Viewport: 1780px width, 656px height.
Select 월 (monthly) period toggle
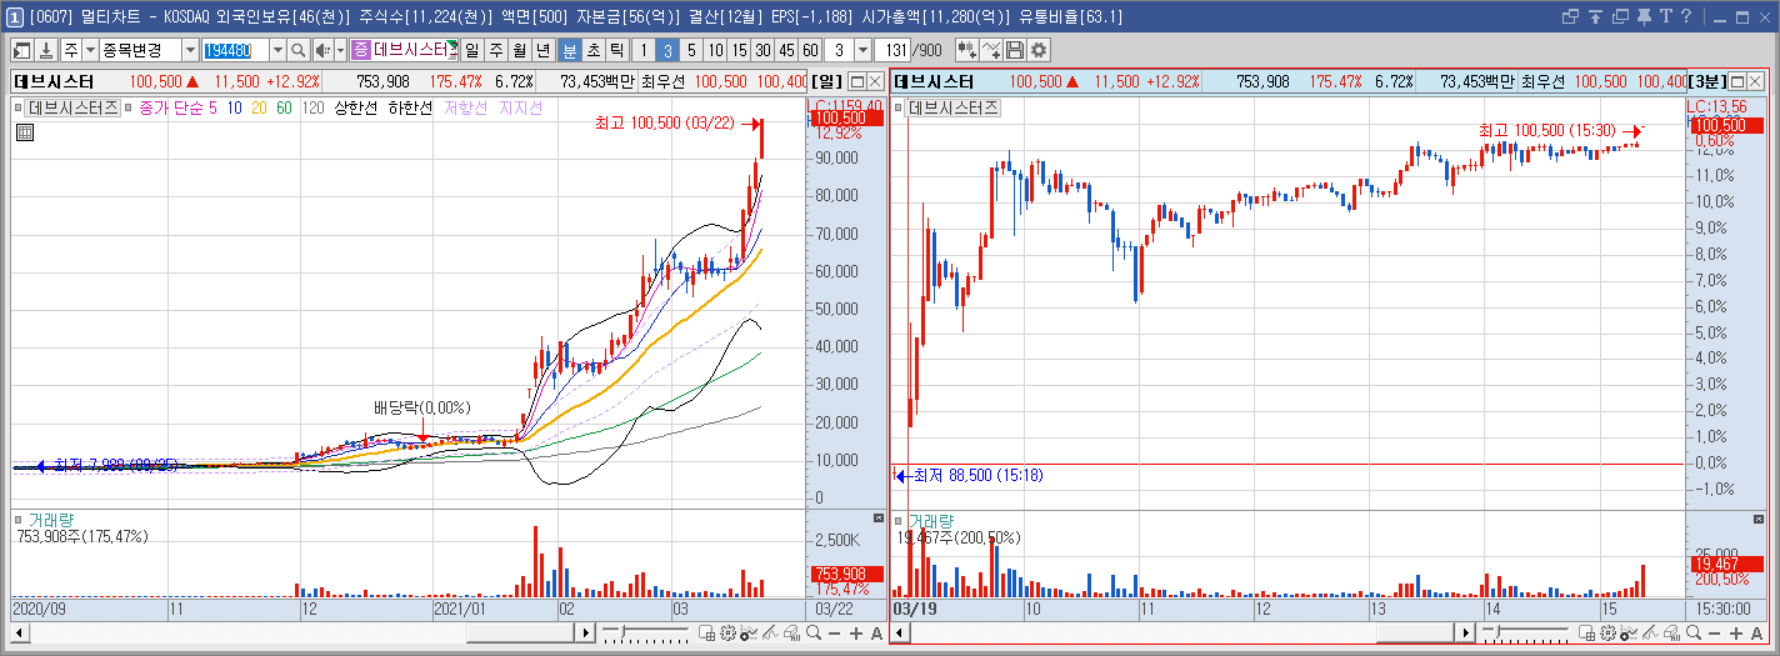[x=520, y=50]
